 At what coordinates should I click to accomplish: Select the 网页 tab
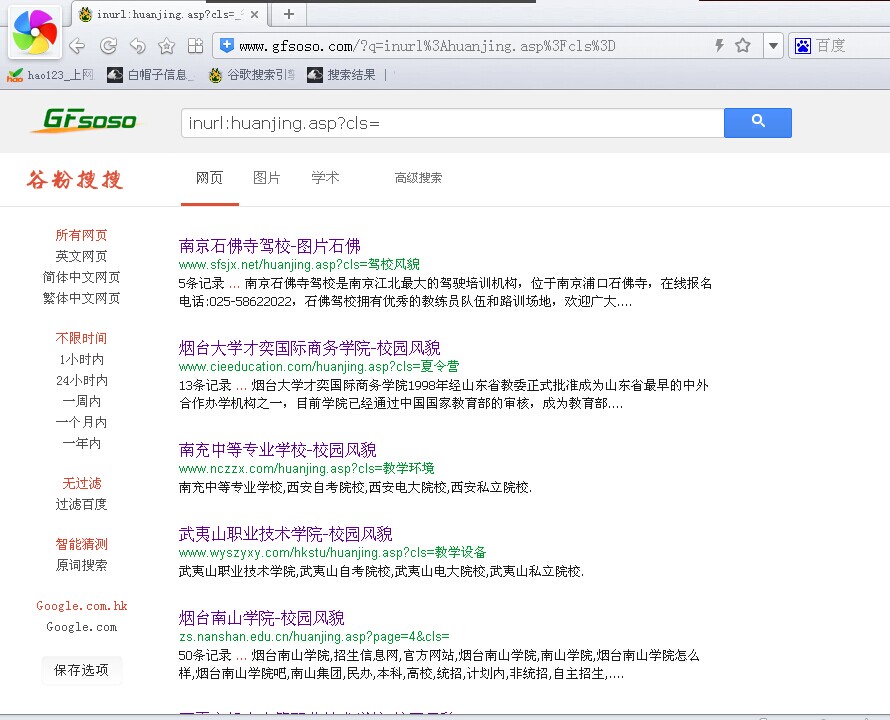point(209,178)
